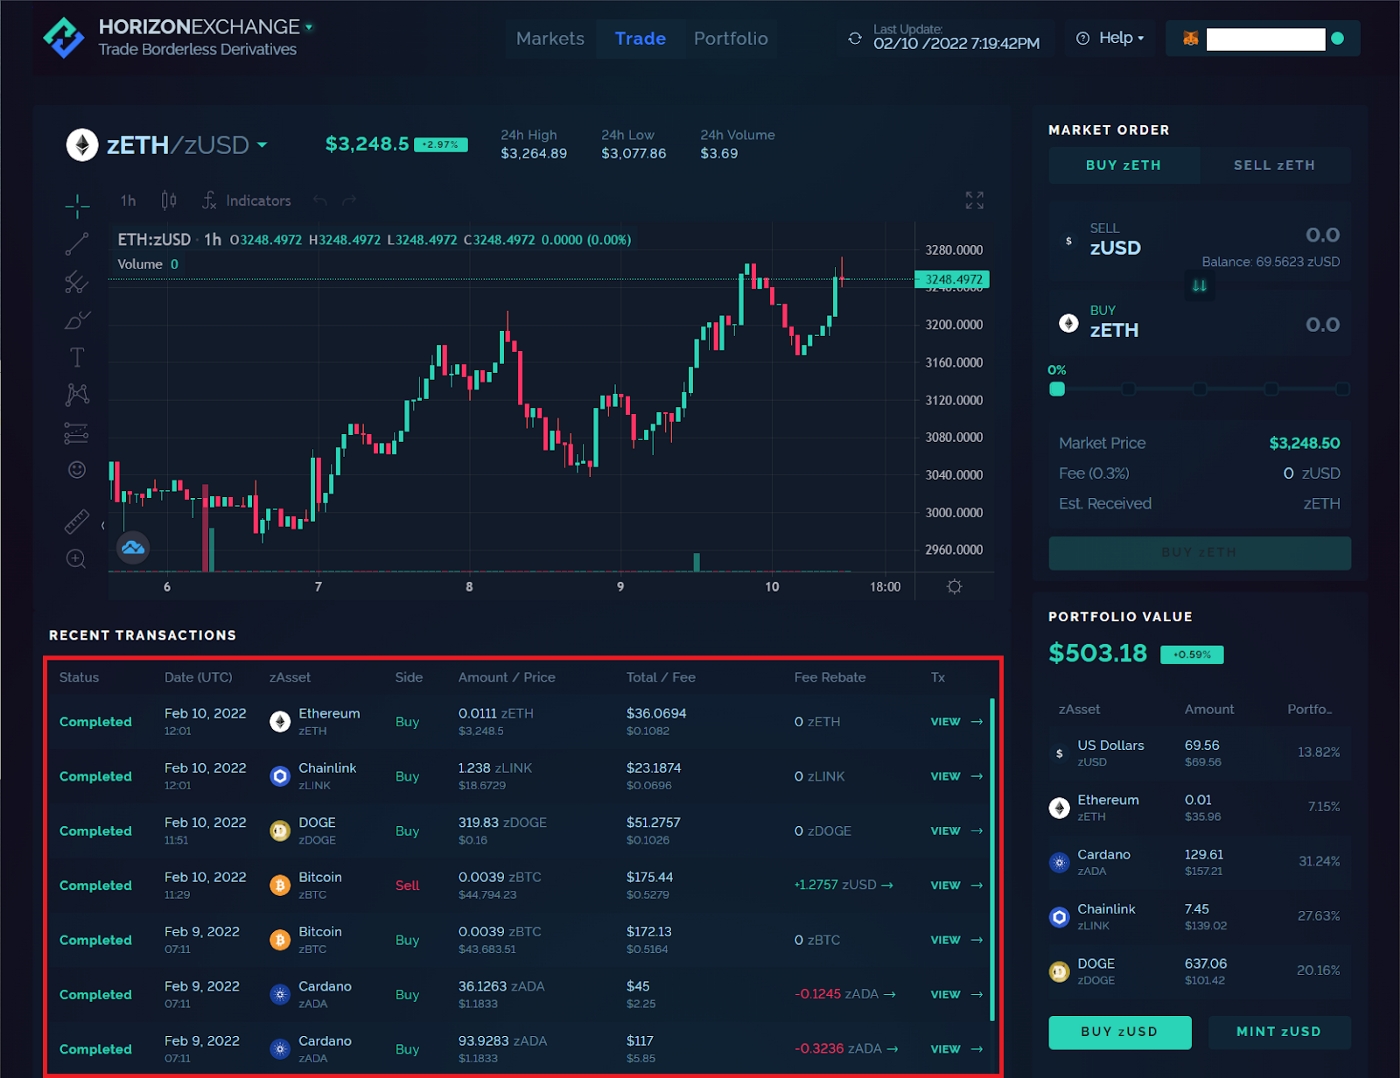
Task: Go to the Markets tab
Action: click(x=550, y=39)
